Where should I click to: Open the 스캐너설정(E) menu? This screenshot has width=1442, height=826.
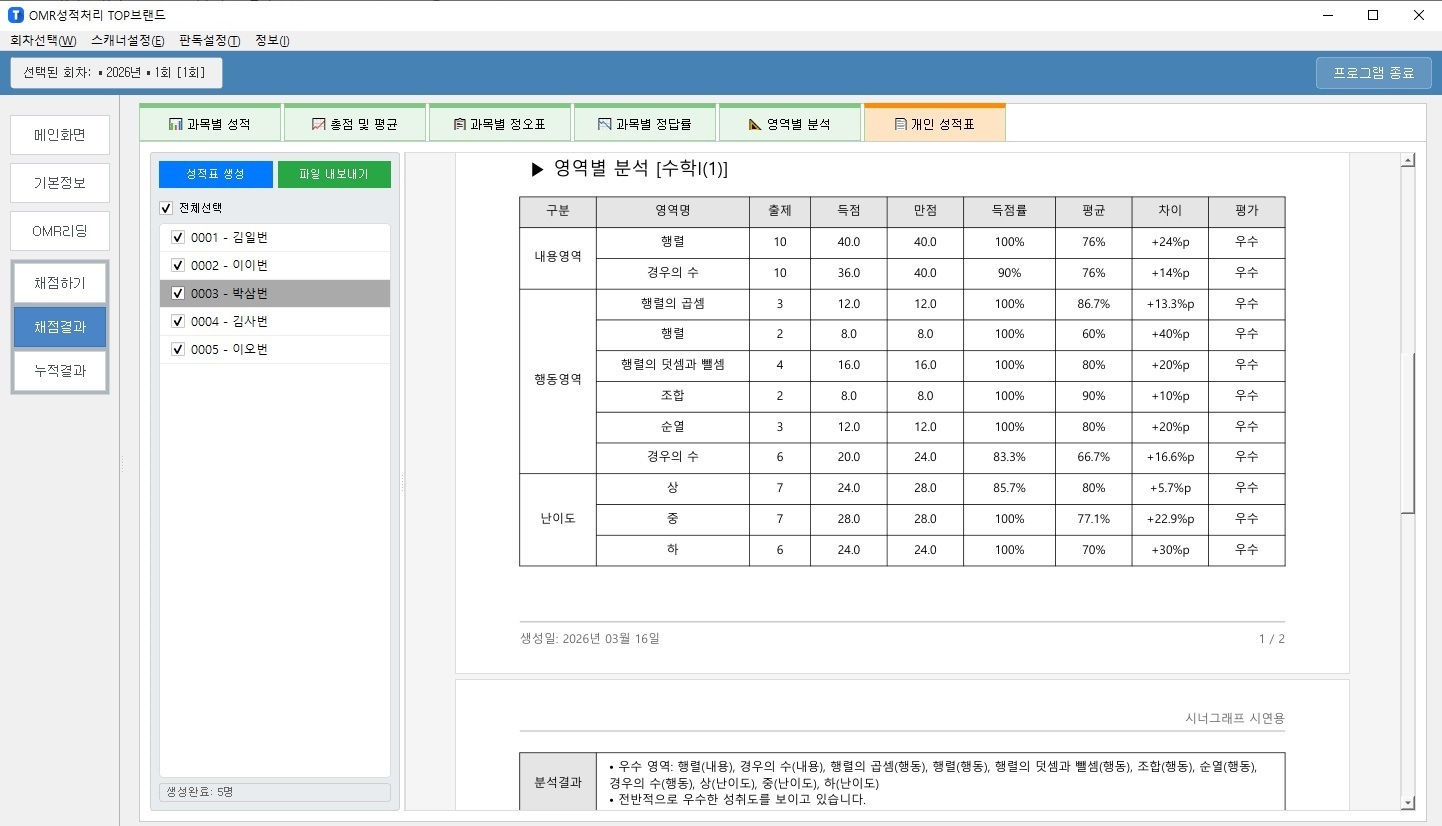[x=127, y=41]
